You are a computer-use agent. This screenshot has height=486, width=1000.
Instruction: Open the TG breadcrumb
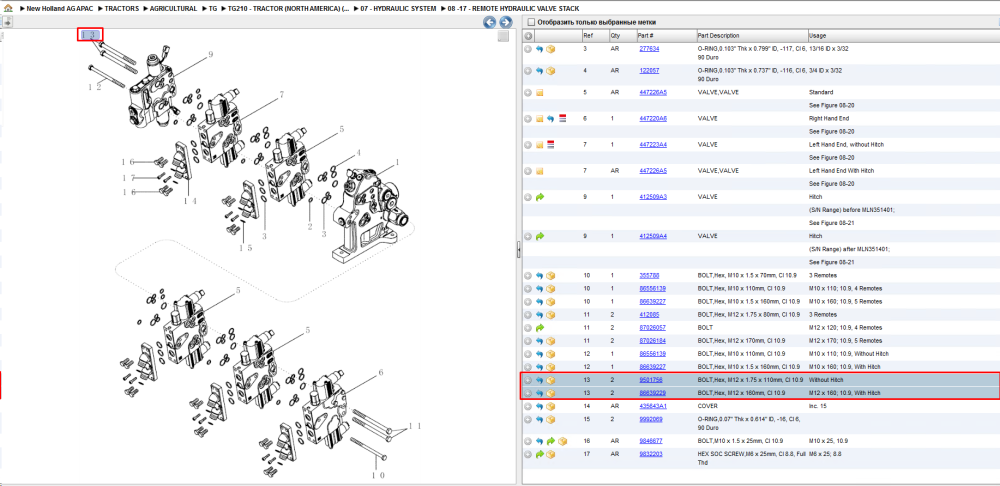[x=213, y=9]
